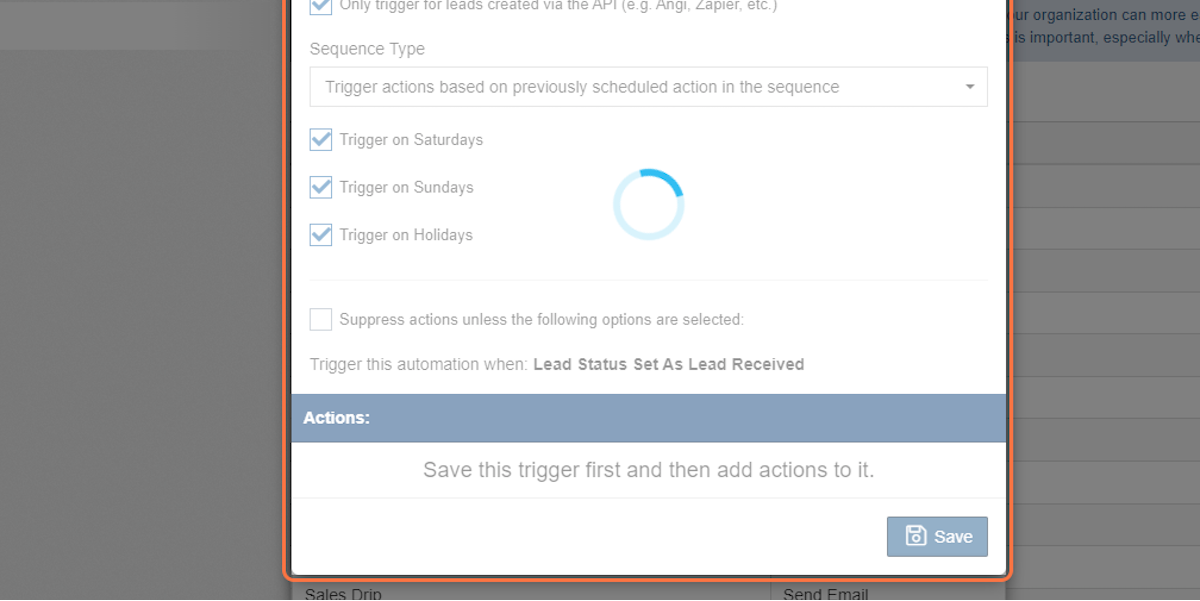The width and height of the screenshot is (1200, 601).
Task: Click the Save button
Action: pos(937,536)
